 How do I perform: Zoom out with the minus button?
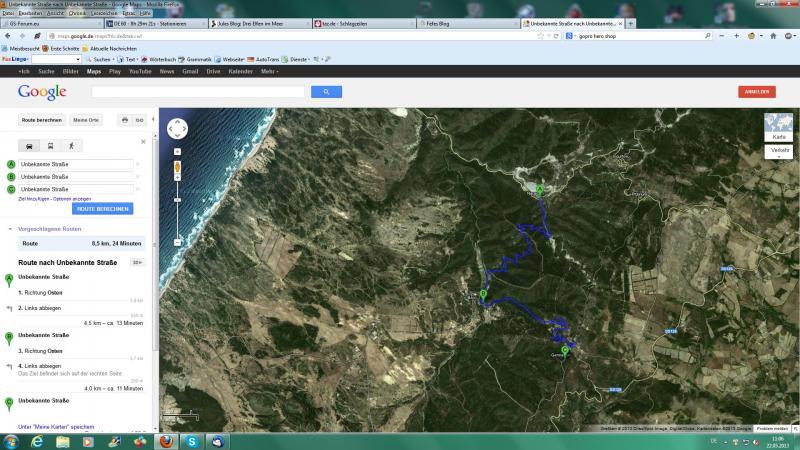(178, 241)
